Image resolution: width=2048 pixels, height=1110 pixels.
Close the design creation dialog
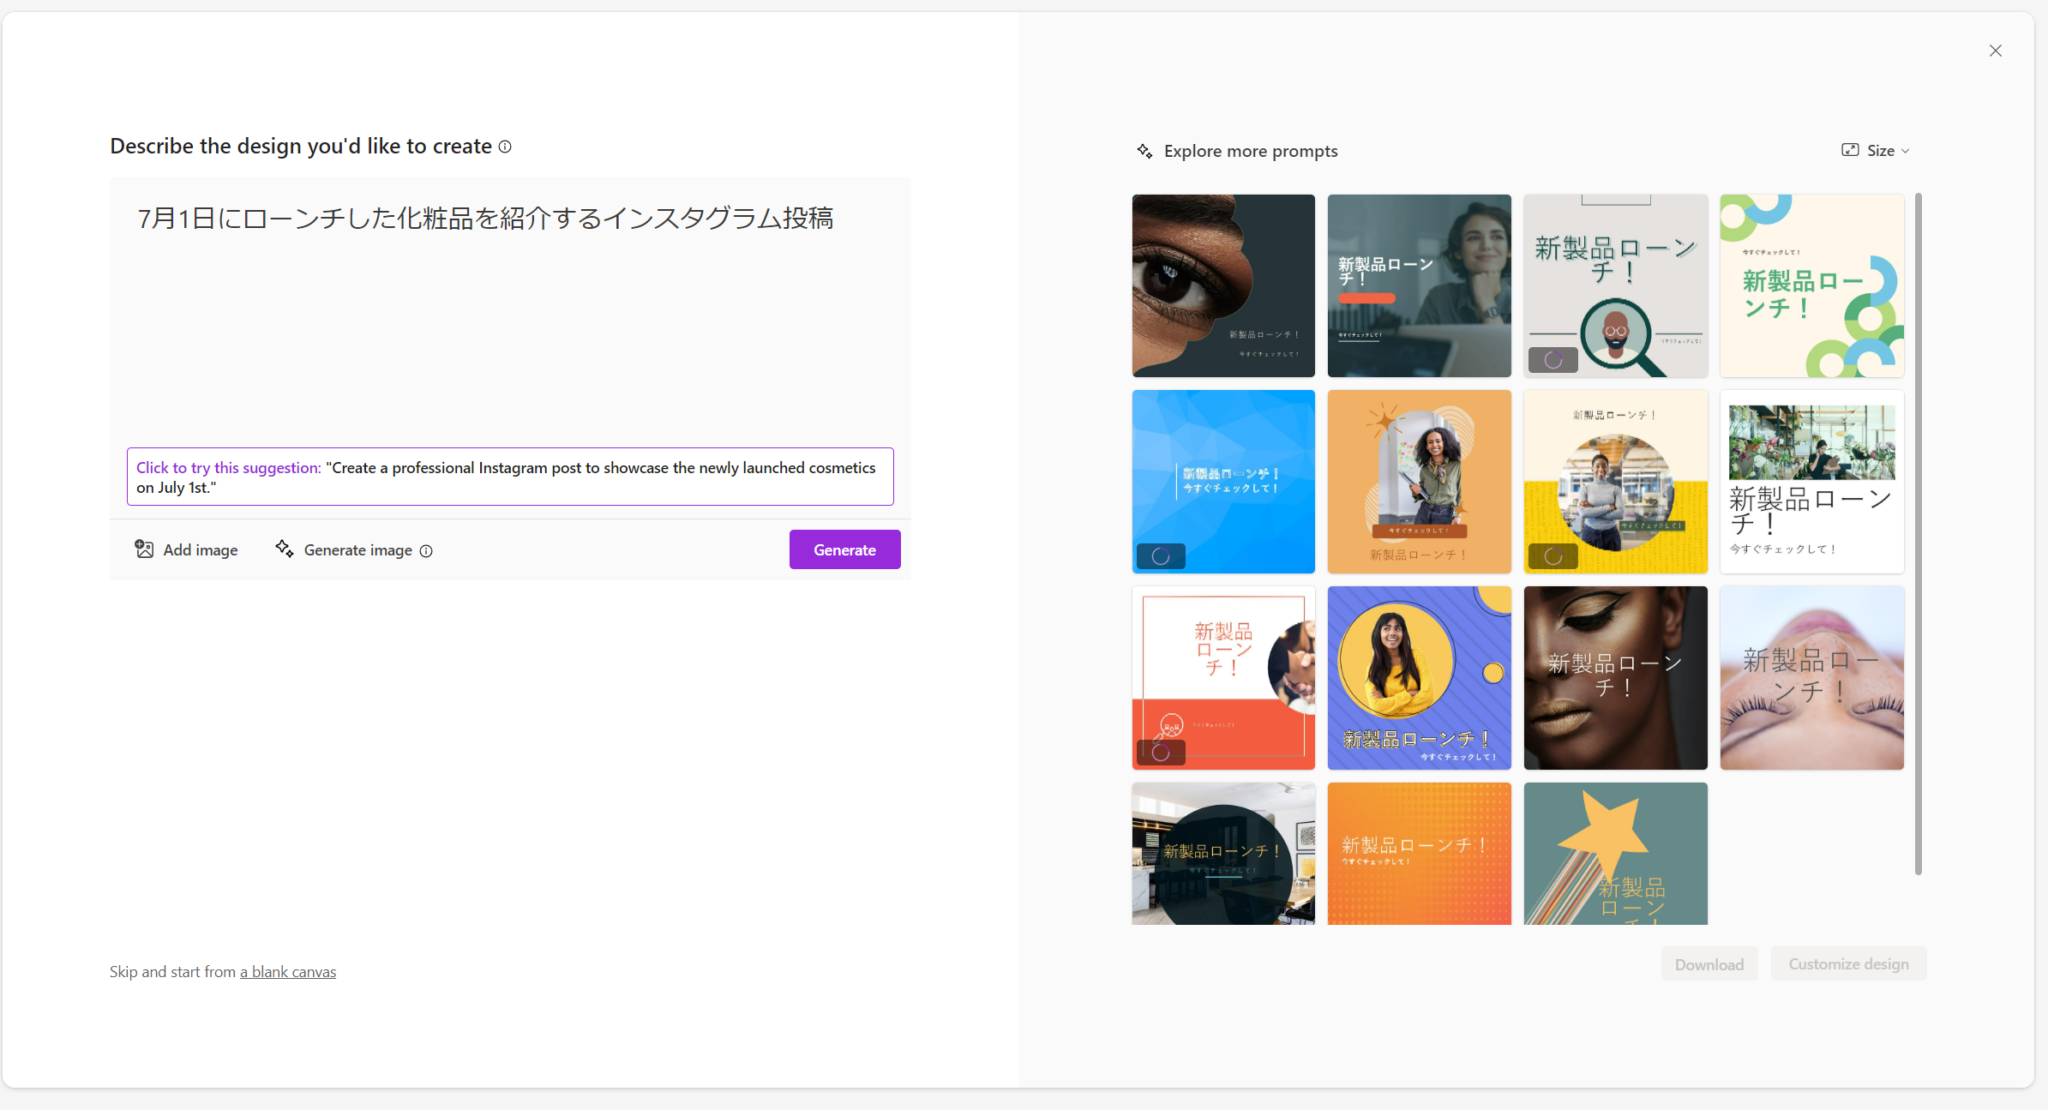[x=1995, y=50]
